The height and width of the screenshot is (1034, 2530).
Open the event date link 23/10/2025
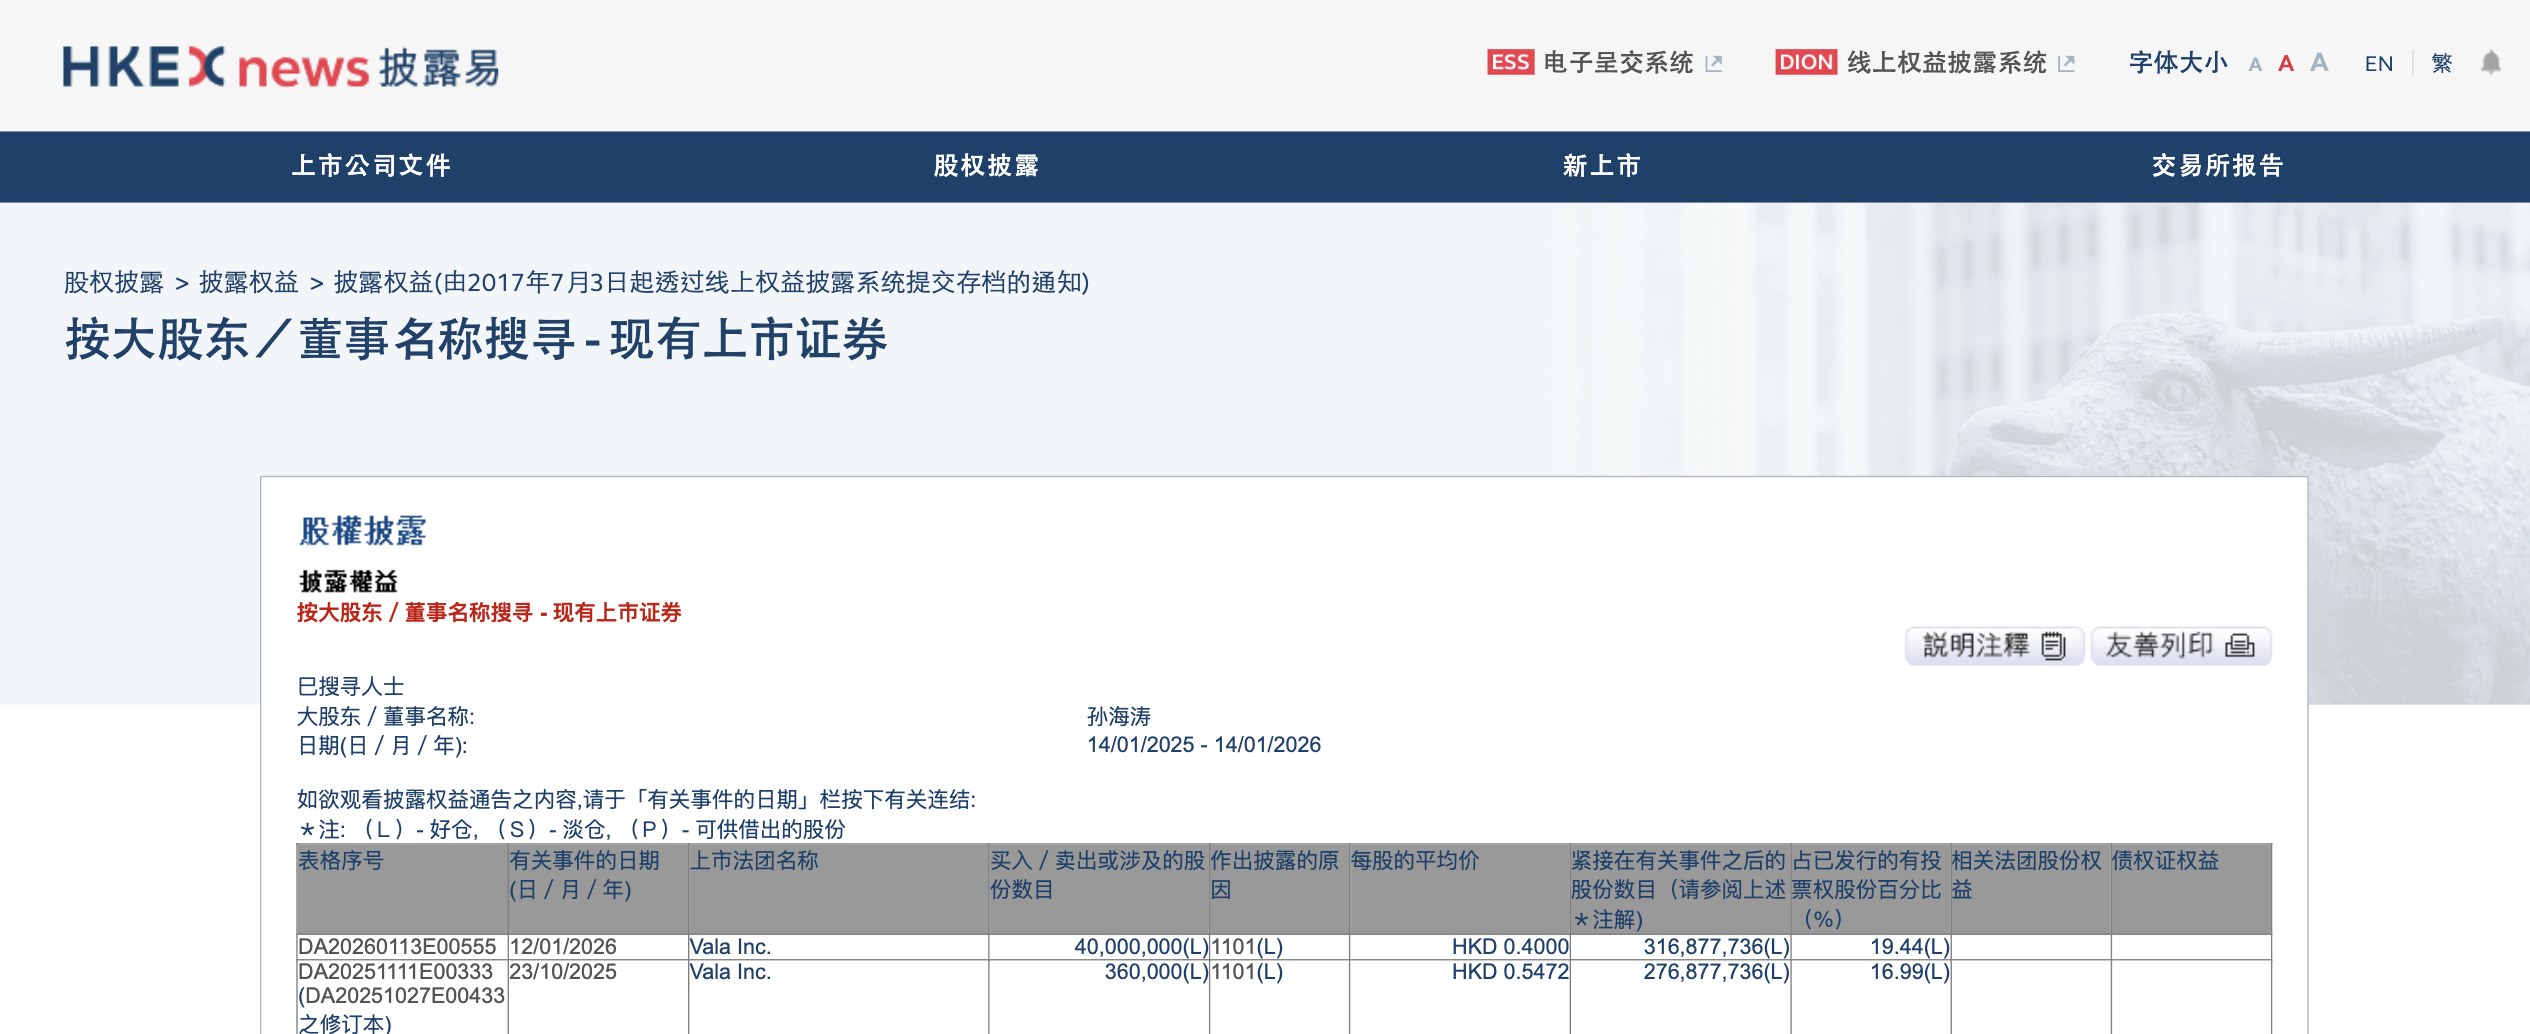(x=563, y=971)
